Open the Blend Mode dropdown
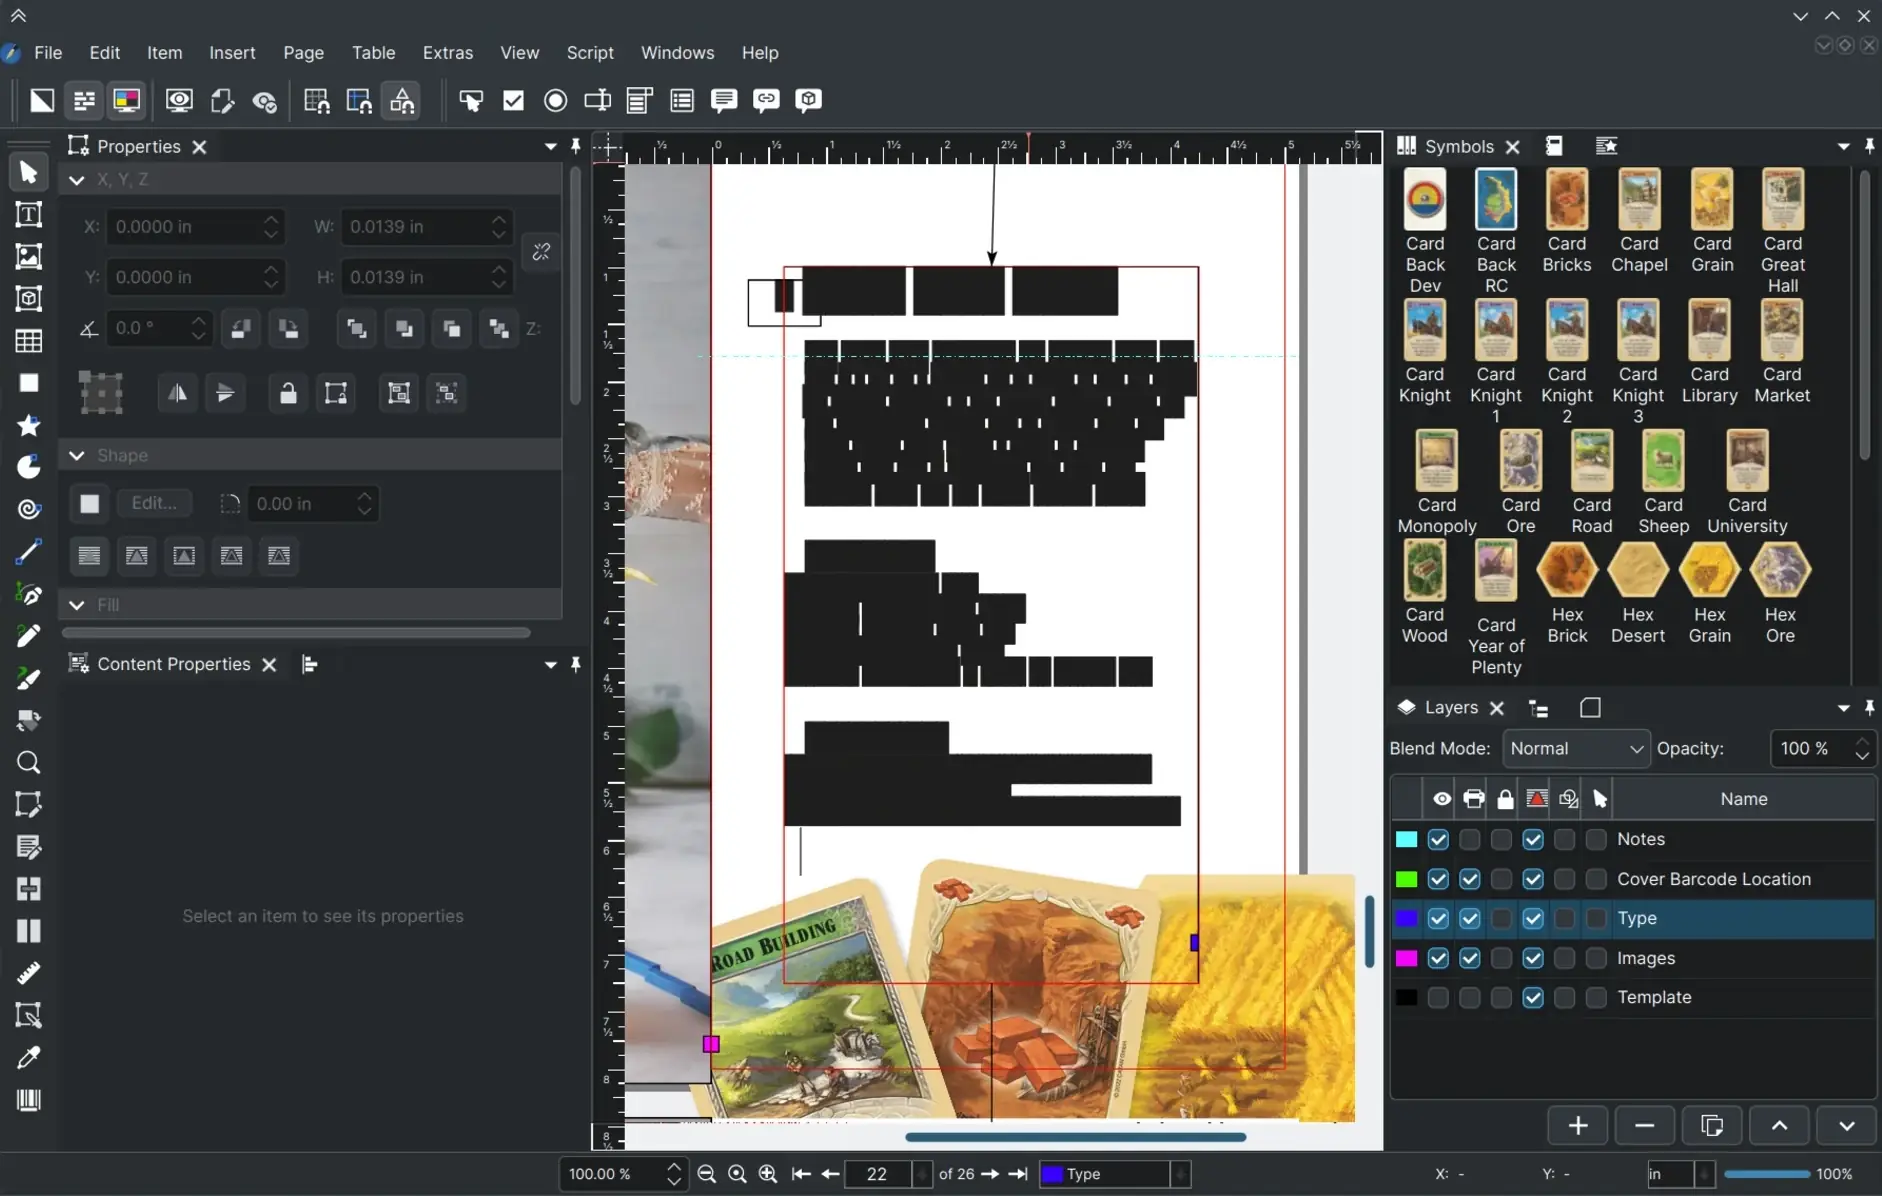 point(1575,749)
